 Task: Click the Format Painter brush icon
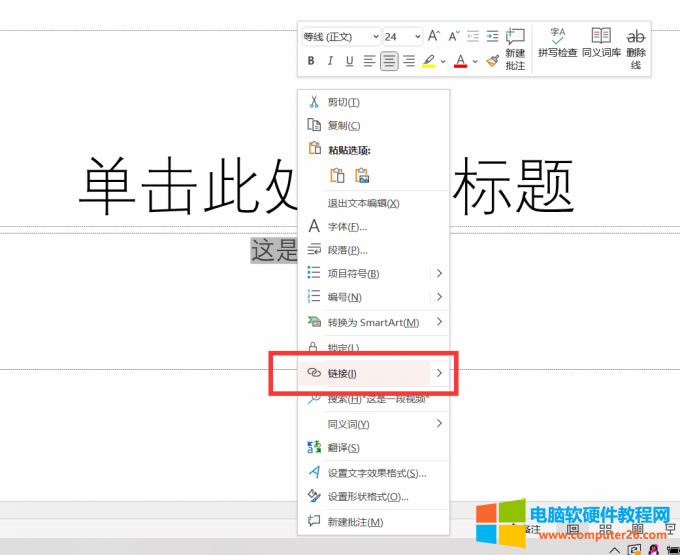point(492,61)
